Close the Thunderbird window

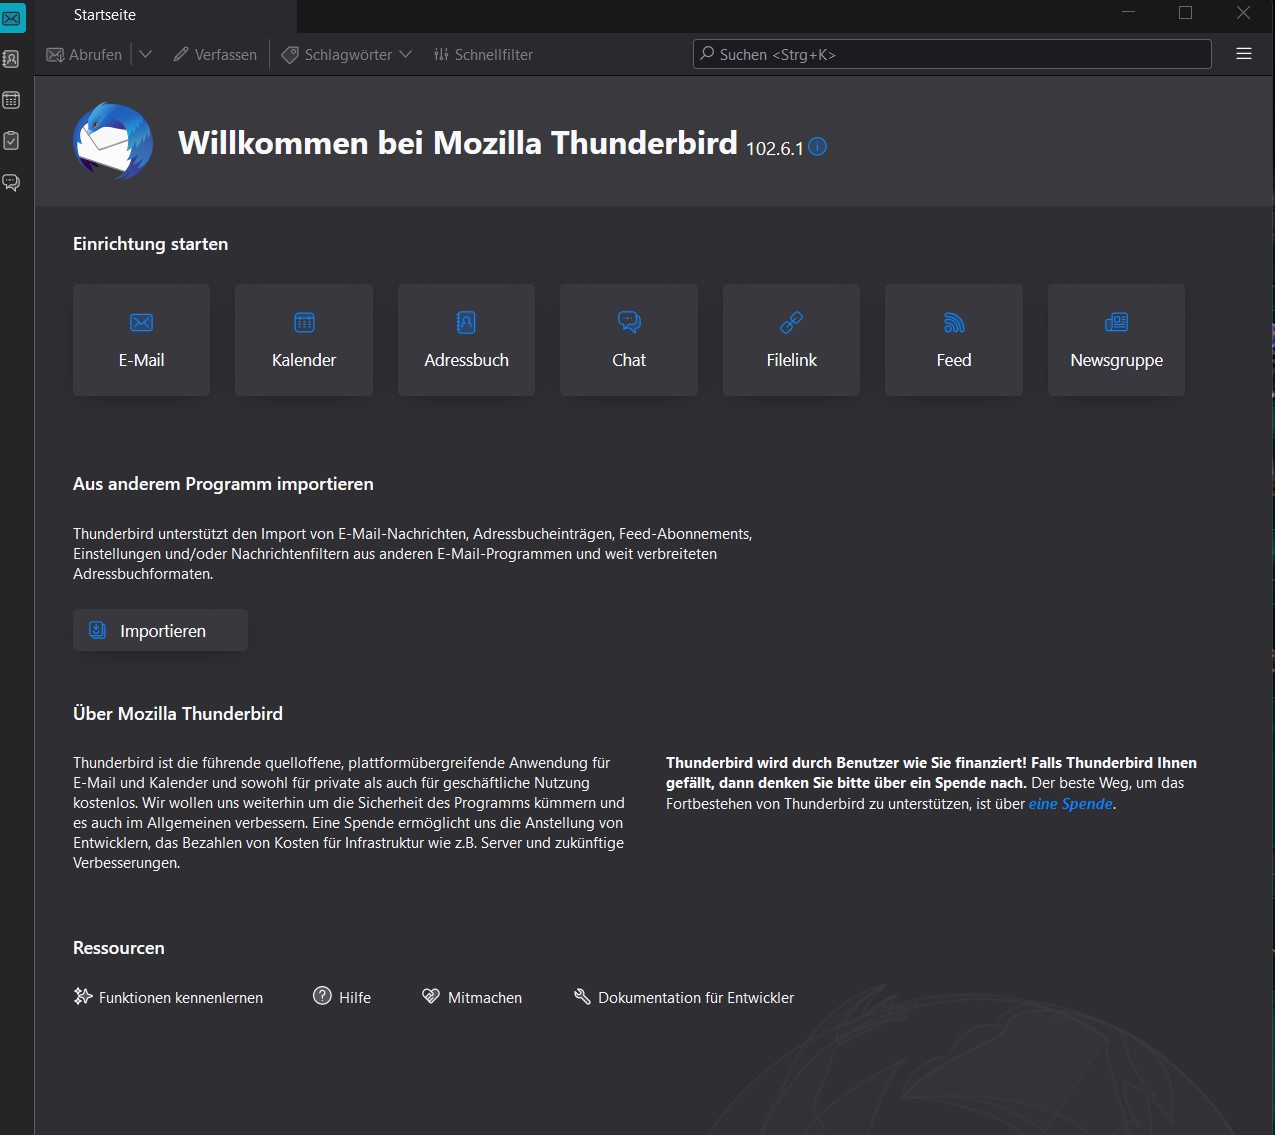(1243, 13)
